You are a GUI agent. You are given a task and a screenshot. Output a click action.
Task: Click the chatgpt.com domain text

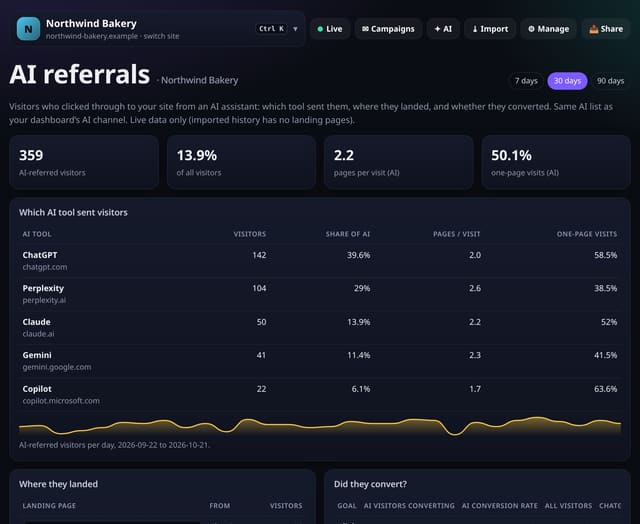click(45, 267)
